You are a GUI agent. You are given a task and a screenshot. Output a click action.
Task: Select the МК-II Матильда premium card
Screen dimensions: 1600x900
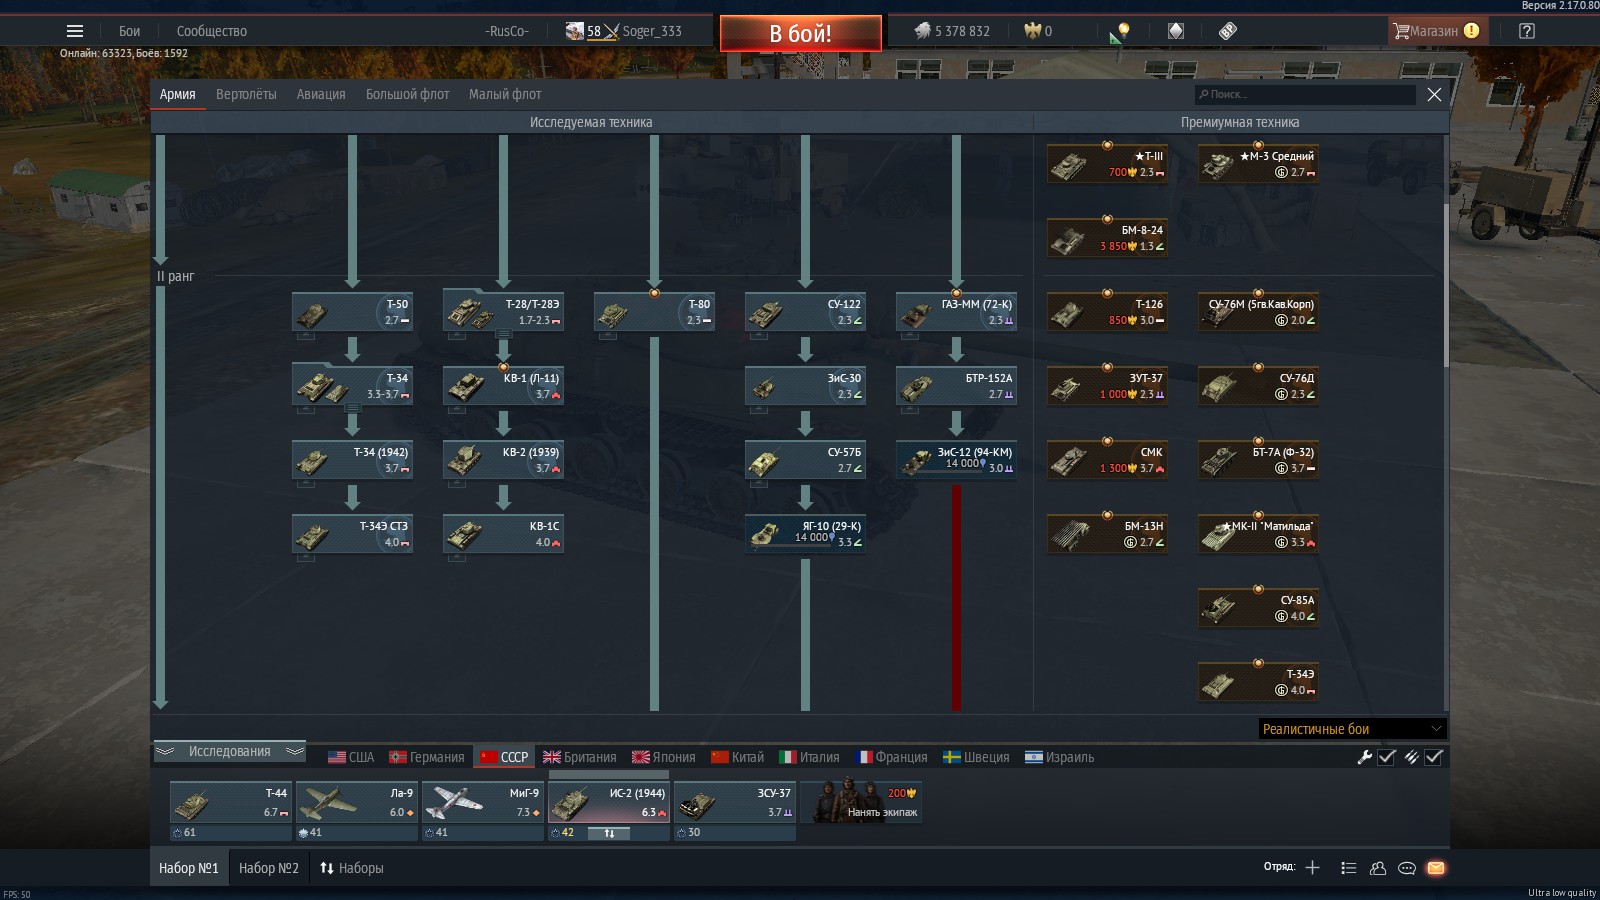(1258, 534)
